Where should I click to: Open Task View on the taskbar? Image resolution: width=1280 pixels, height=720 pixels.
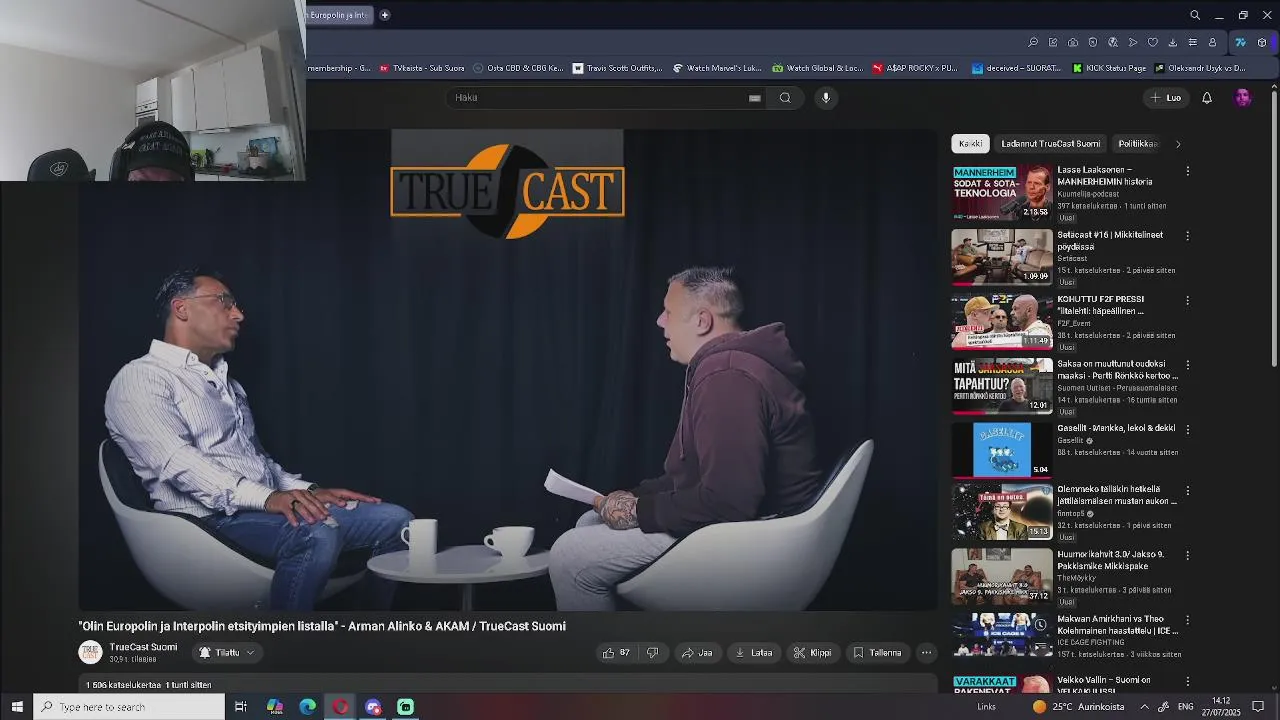click(241, 707)
